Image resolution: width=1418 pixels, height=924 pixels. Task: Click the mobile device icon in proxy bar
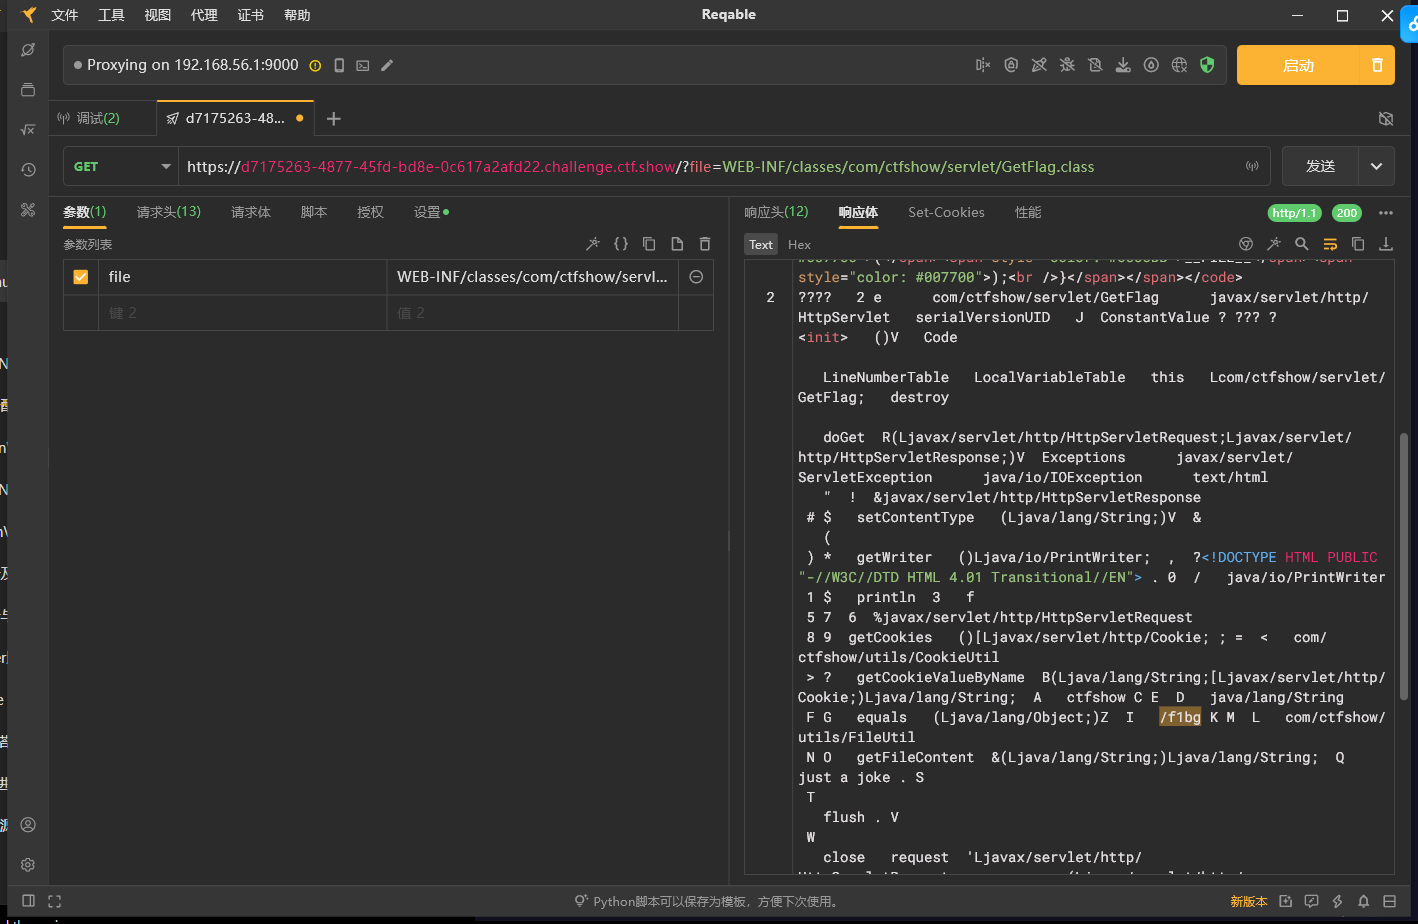coord(339,65)
